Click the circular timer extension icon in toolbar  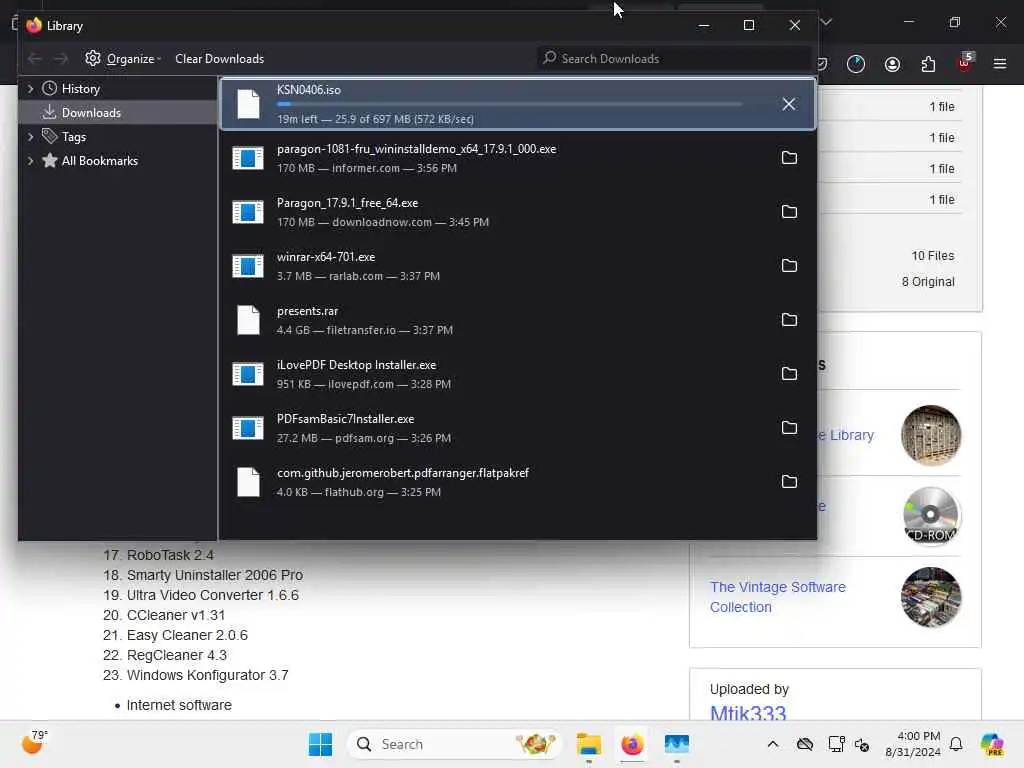pos(856,64)
